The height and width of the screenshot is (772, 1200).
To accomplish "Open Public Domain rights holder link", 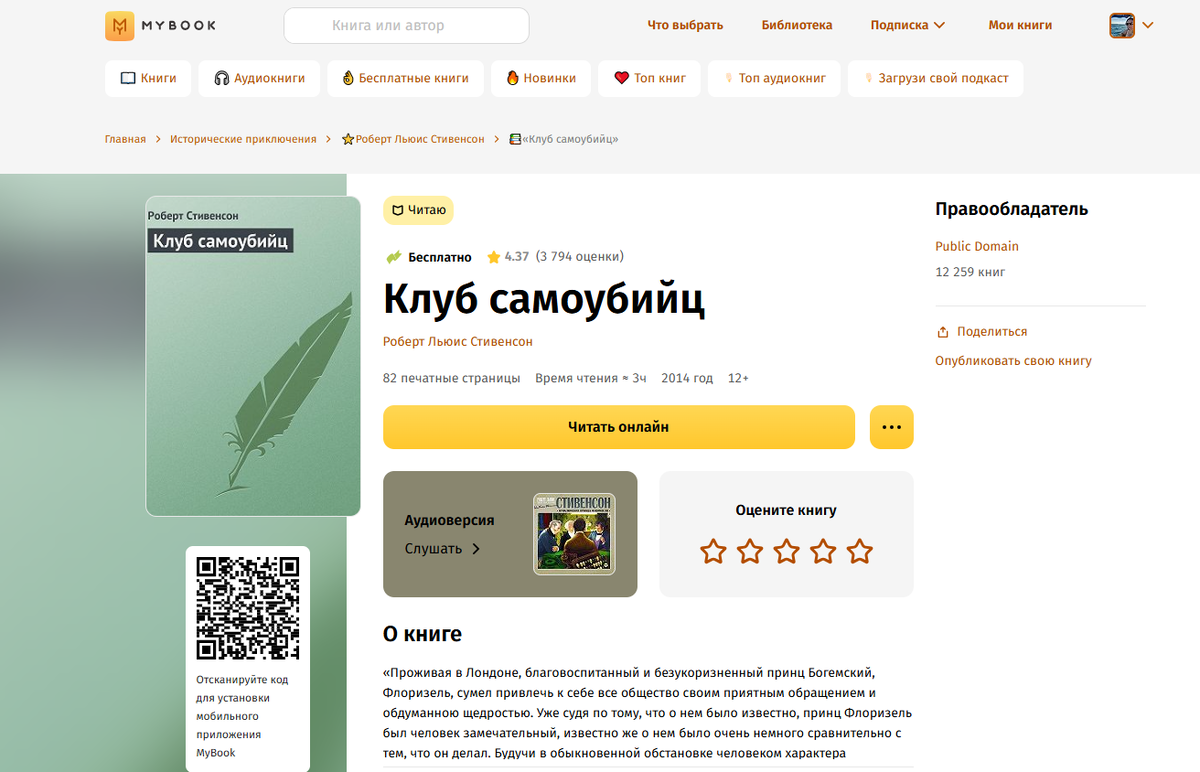I will tap(977, 246).
